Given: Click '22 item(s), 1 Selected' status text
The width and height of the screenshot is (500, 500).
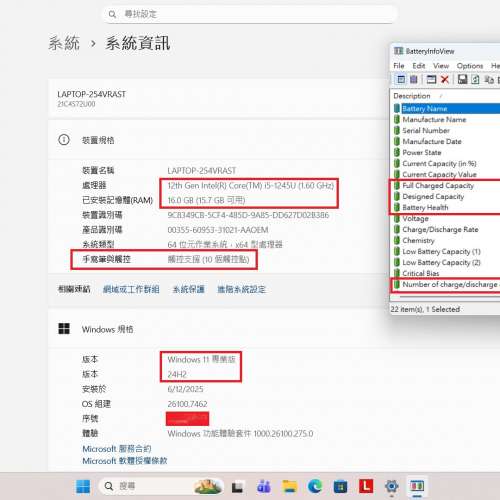Looking at the screenshot, I should click(x=425, y=309).
